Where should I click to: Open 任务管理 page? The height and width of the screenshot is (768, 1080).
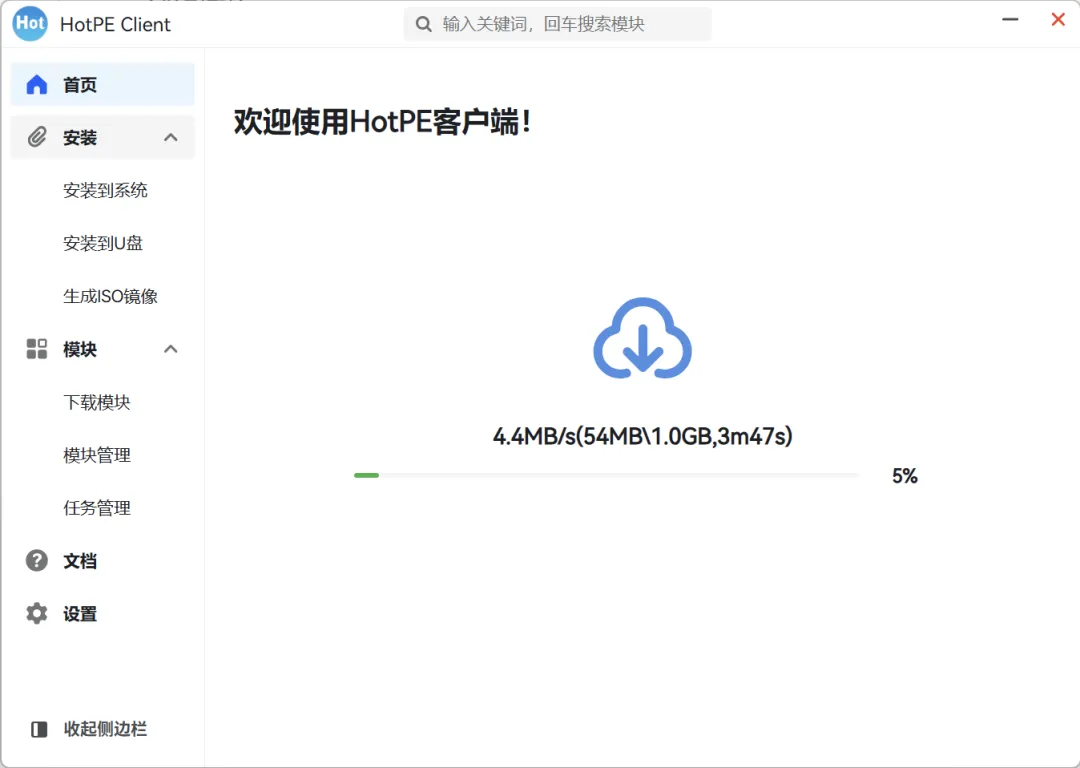click(97, 508)
